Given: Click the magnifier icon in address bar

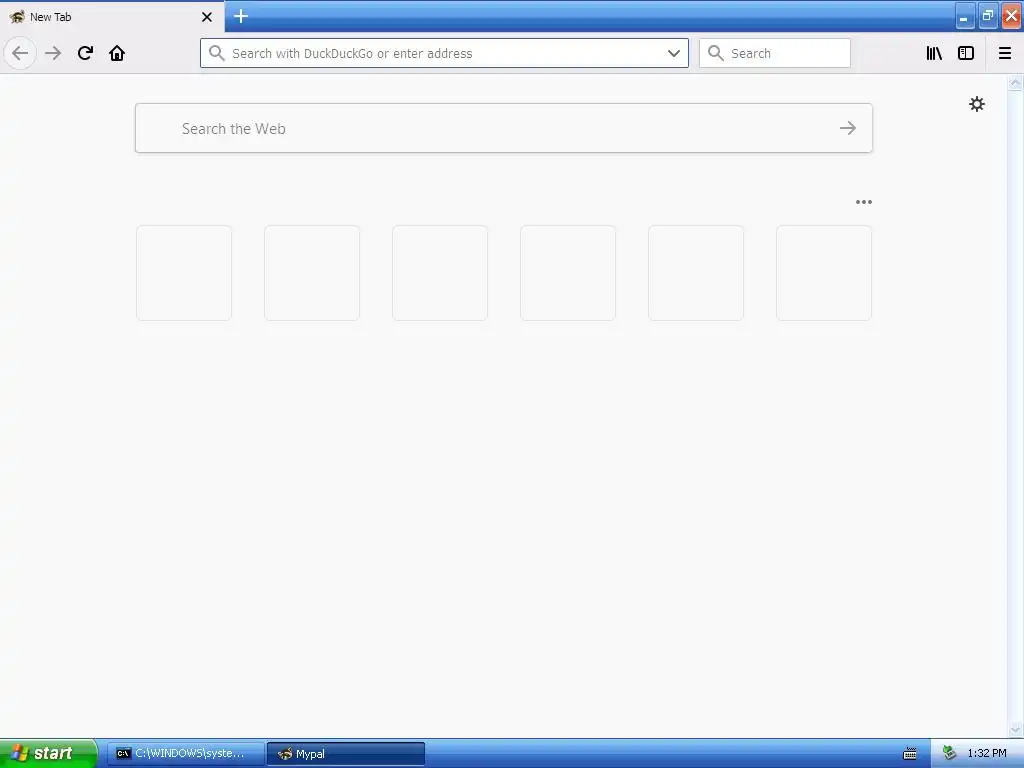Looking at the screenshot, I should coord(217,53).
